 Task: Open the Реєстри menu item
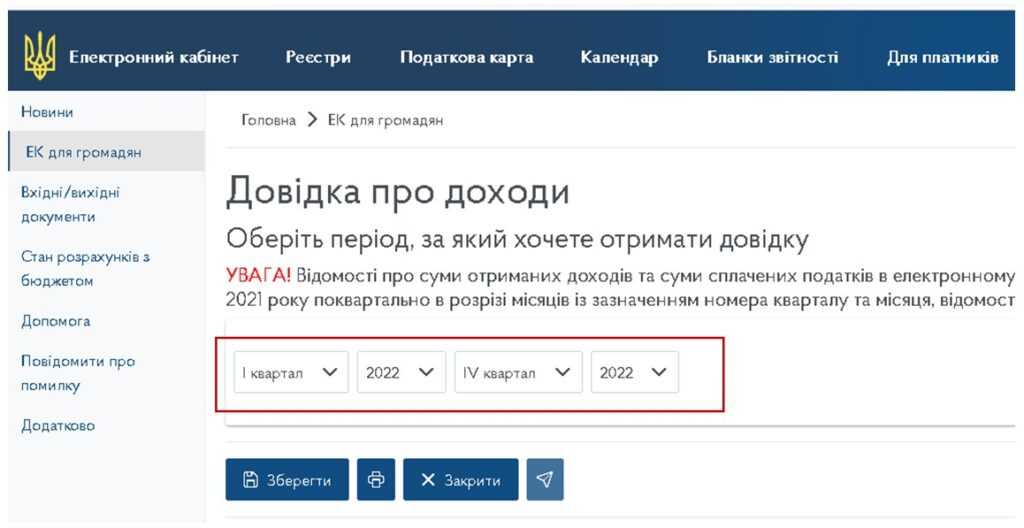point(318,58)
